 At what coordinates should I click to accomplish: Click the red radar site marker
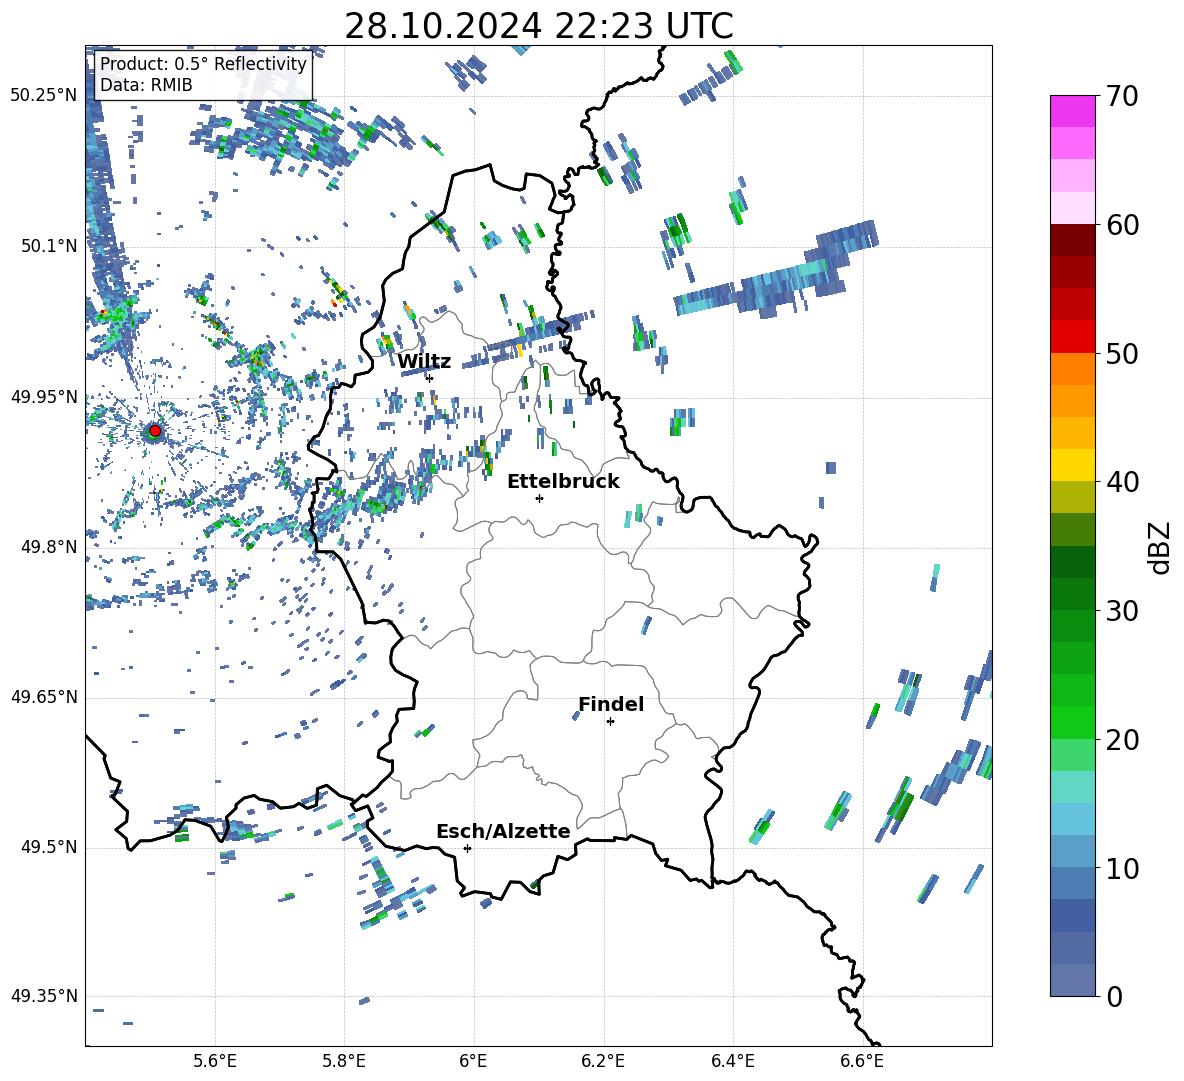click(155, 431)
